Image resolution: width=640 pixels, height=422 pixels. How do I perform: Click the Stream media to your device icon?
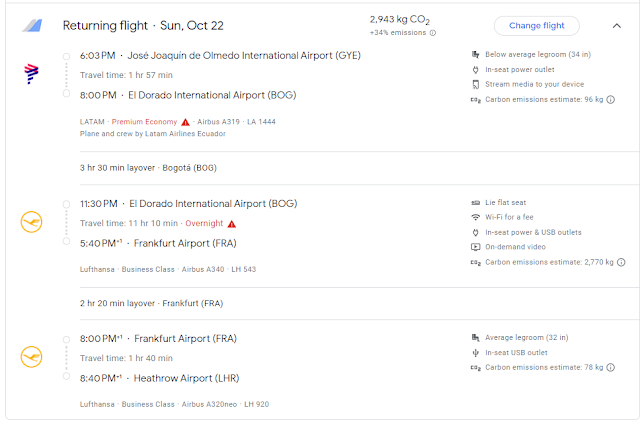[475, 84]
